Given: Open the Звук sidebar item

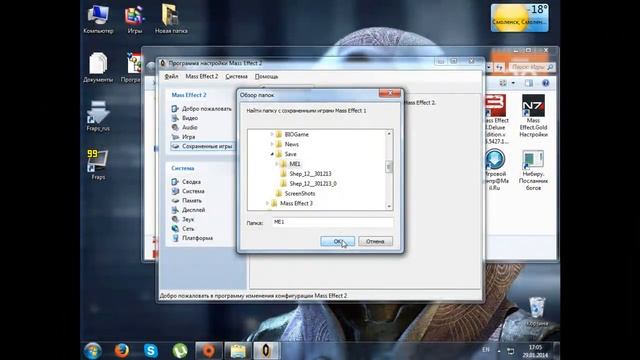Looking at the screenshot, I should tap(182, 219).
